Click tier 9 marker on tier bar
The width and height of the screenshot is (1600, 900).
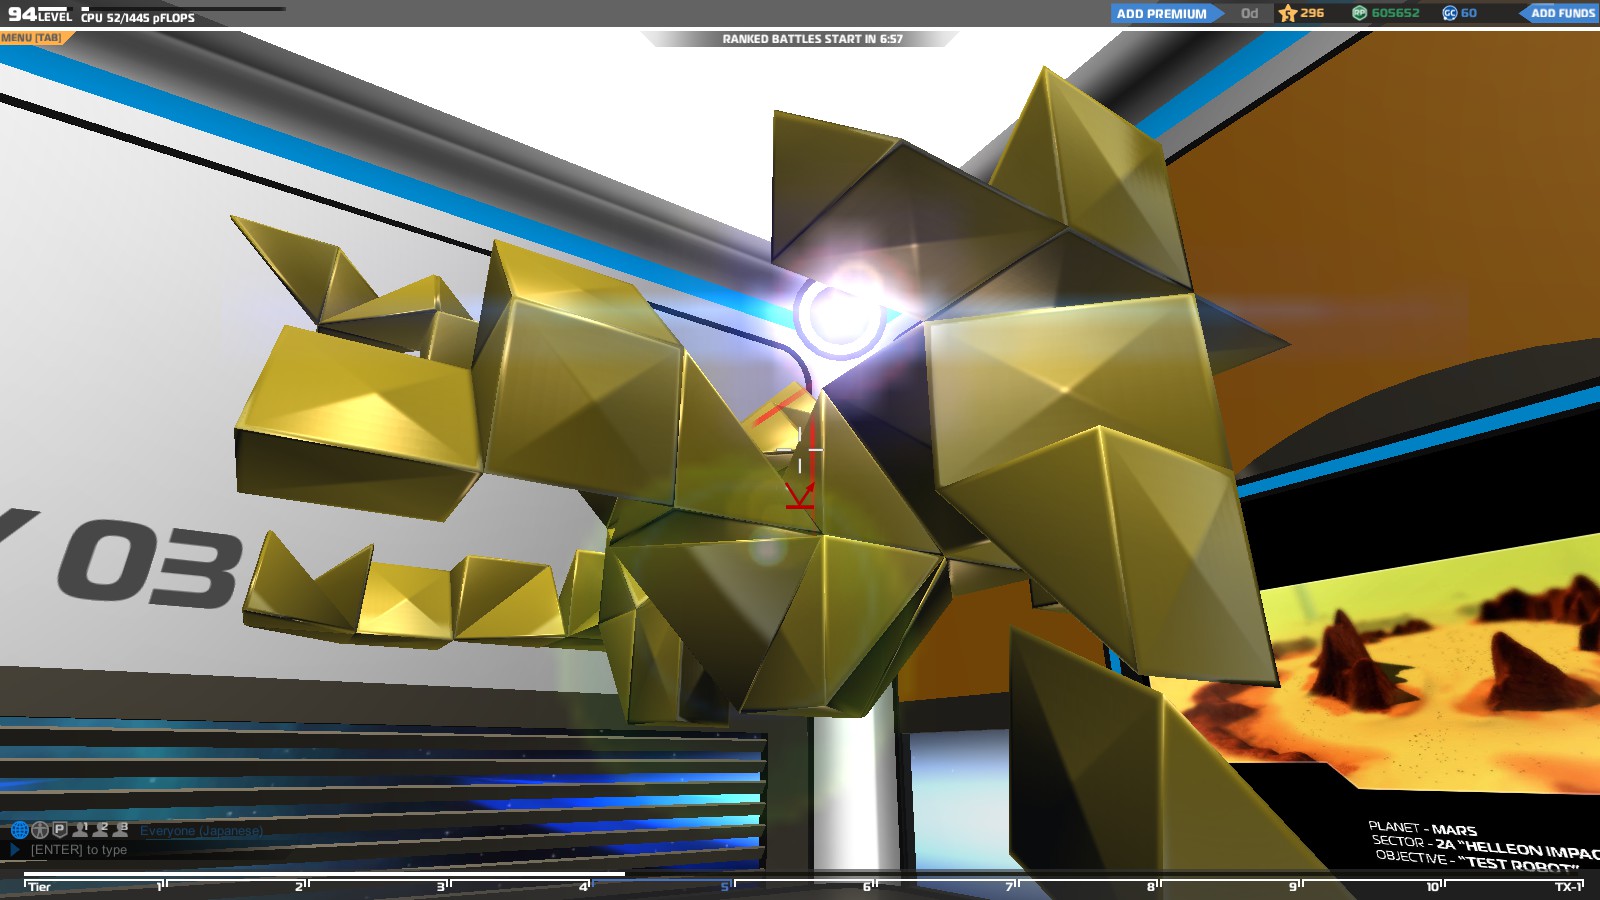pos(1295,886)
